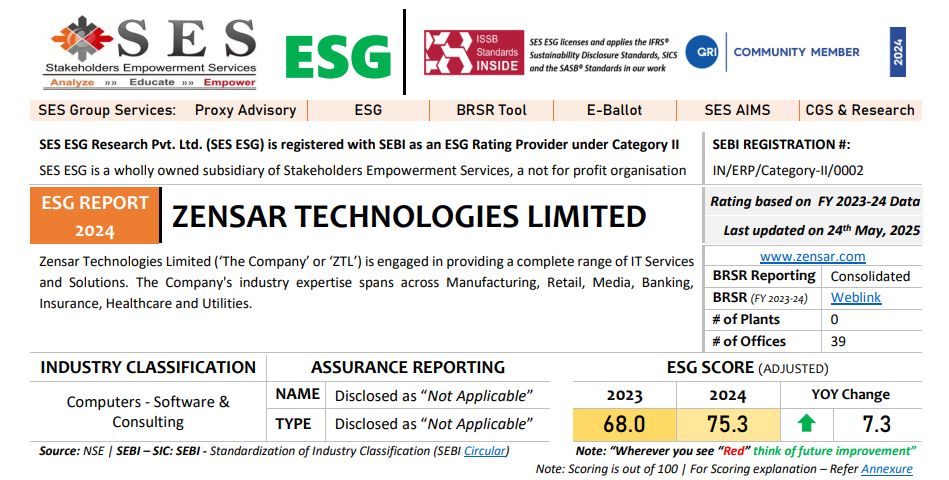The image size is (949, 480).
Task: Open the ESG service tab
Action: [368, 110]
